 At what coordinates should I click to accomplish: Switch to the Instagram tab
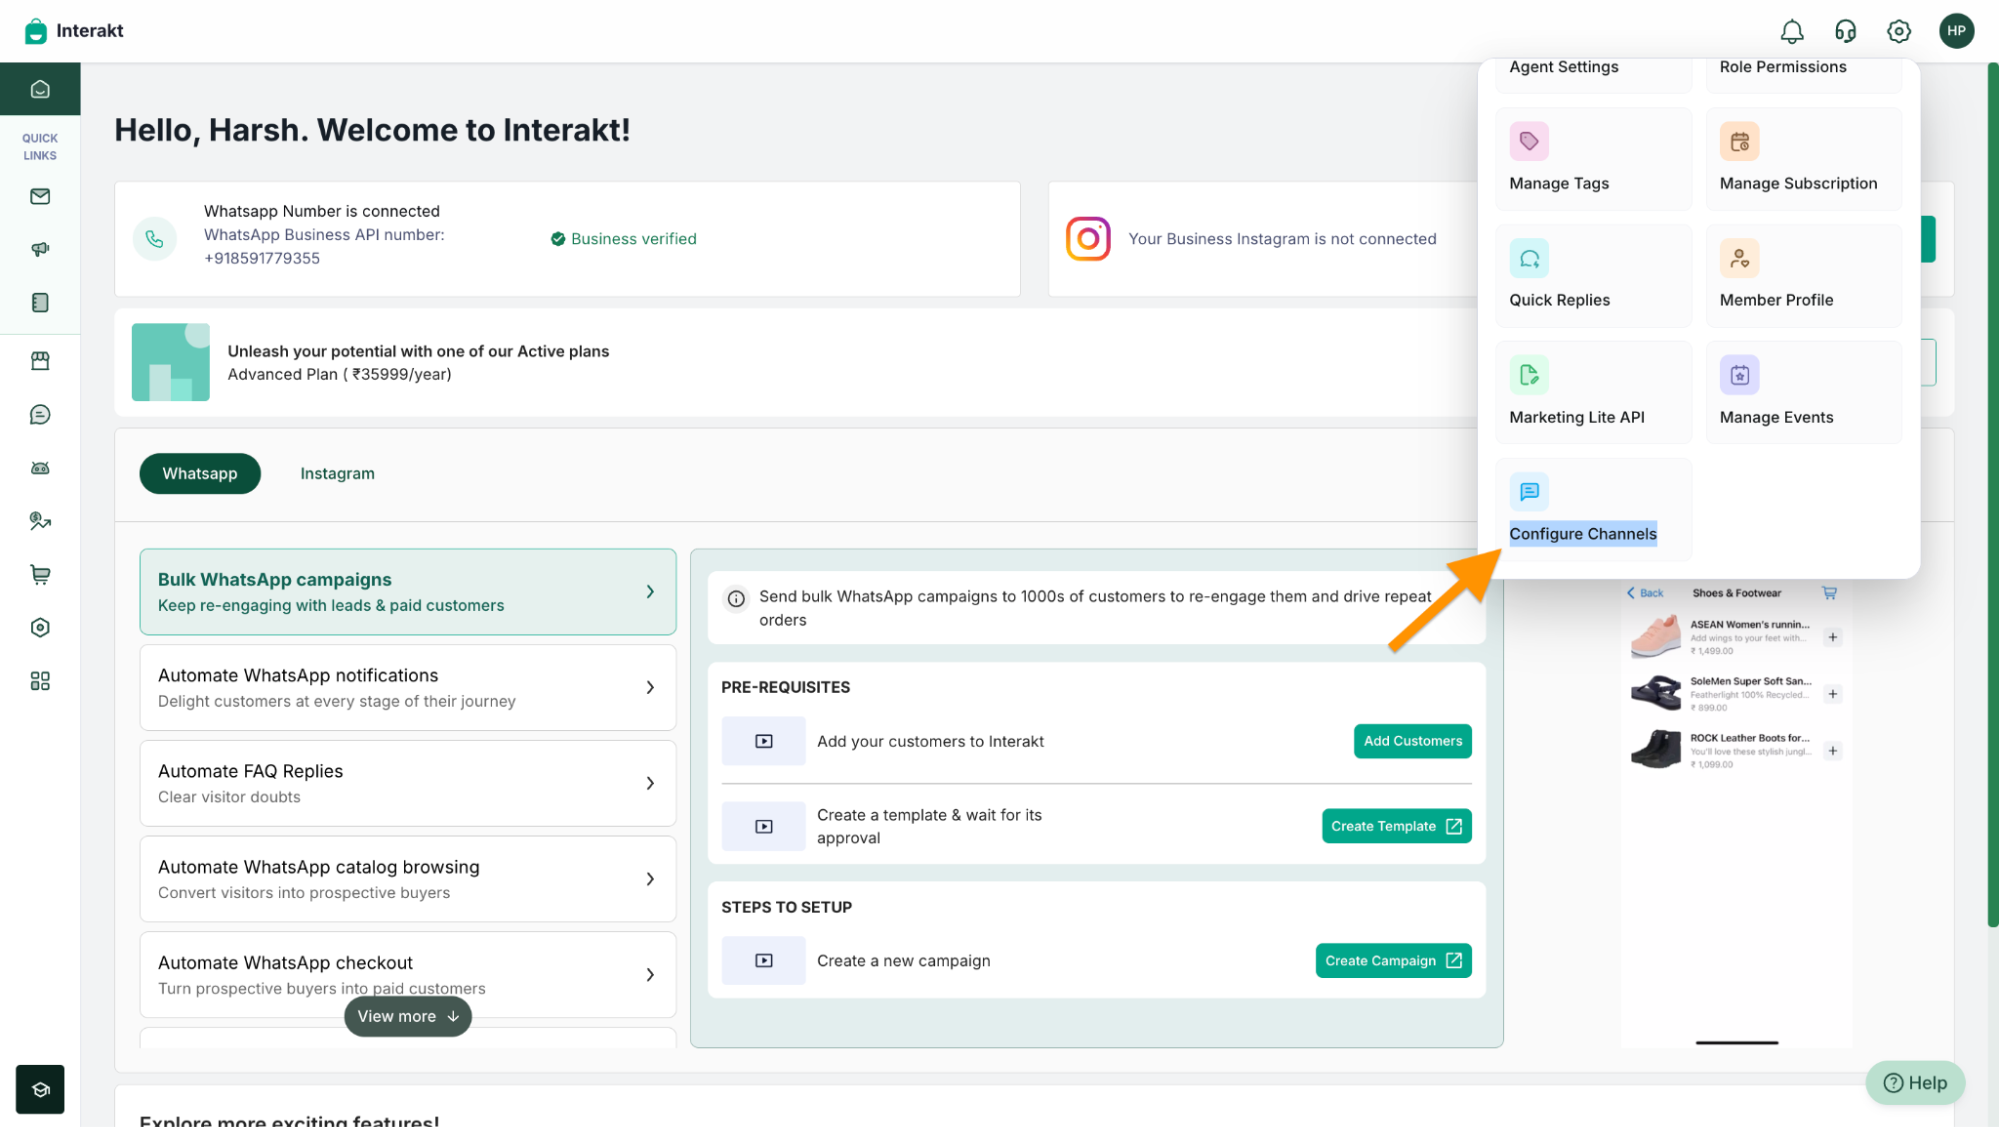(337, 473)
